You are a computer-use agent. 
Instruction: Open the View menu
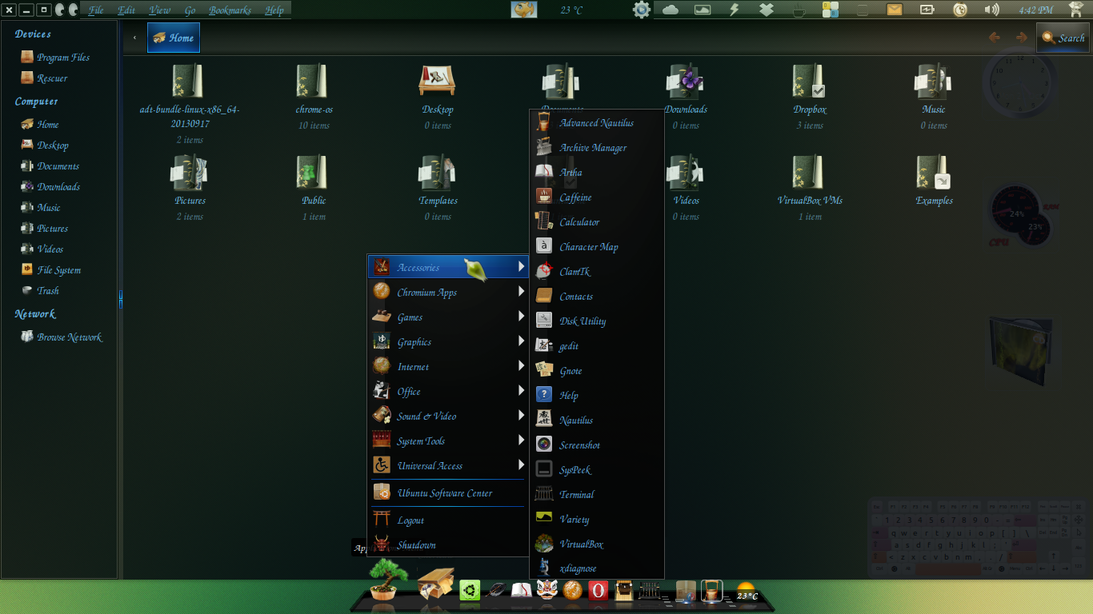tap(159, 10)
